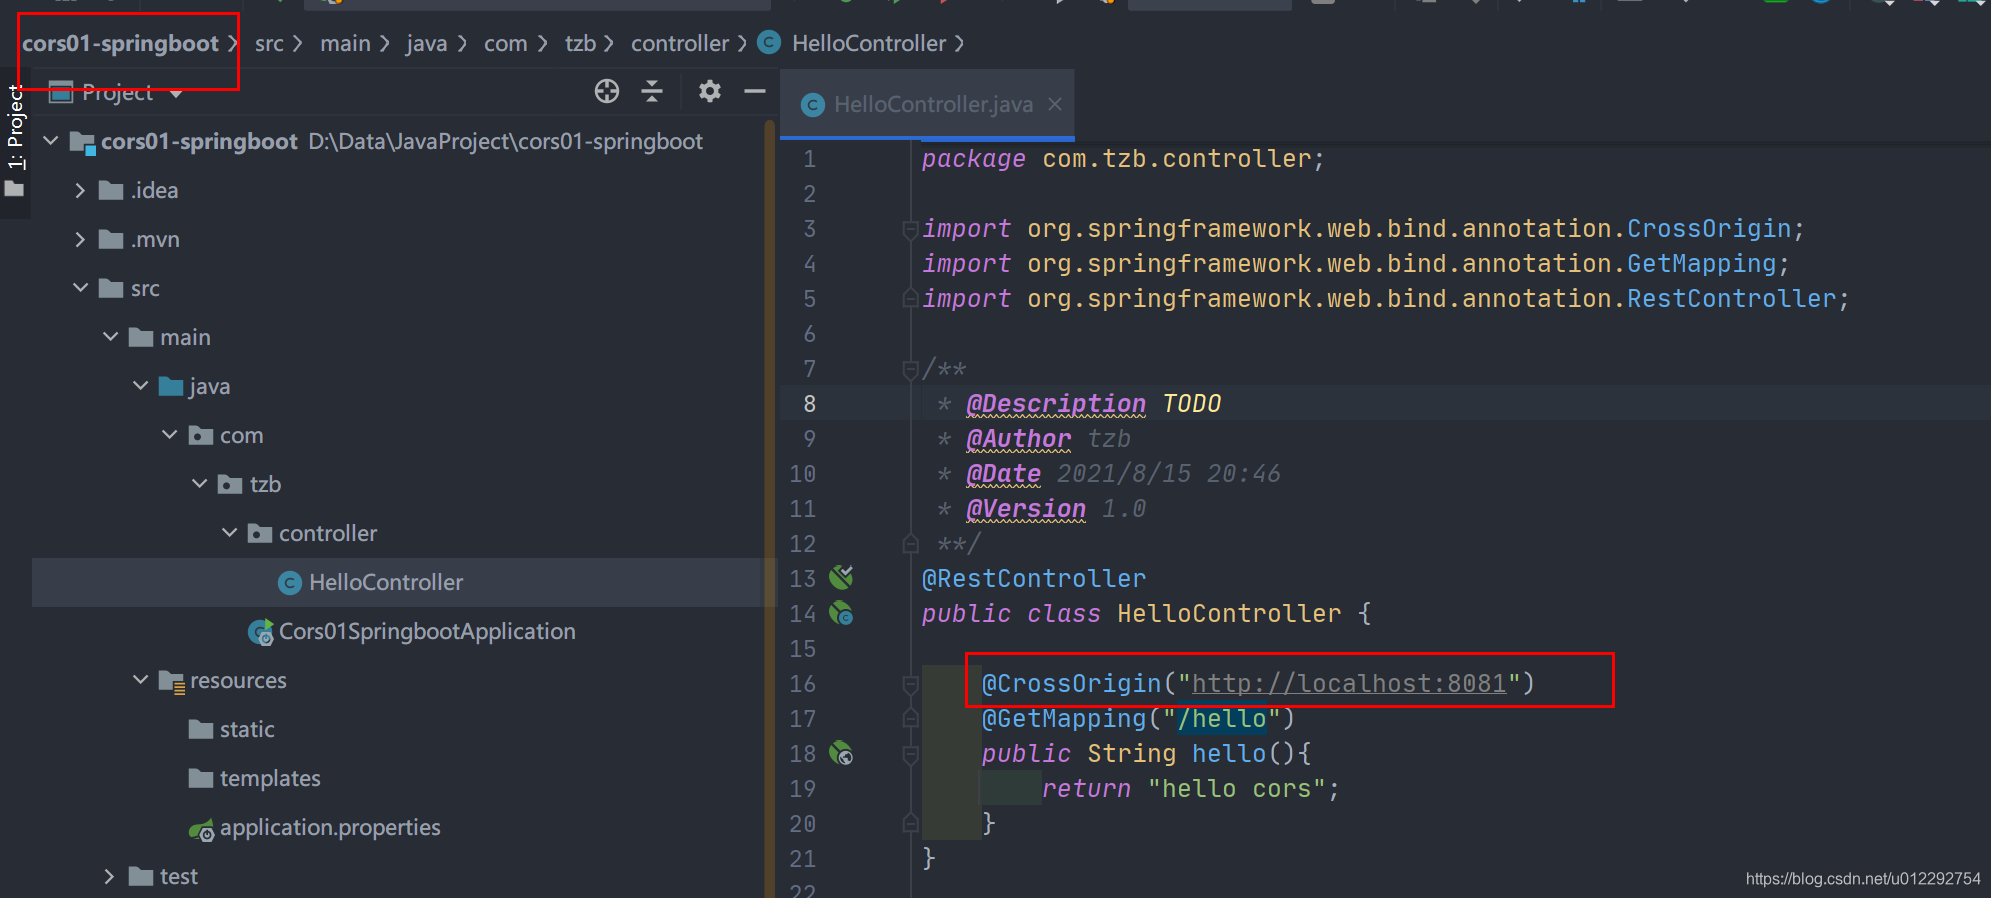
Task: Click the @RestController annotation
Action: [1034, 578]
